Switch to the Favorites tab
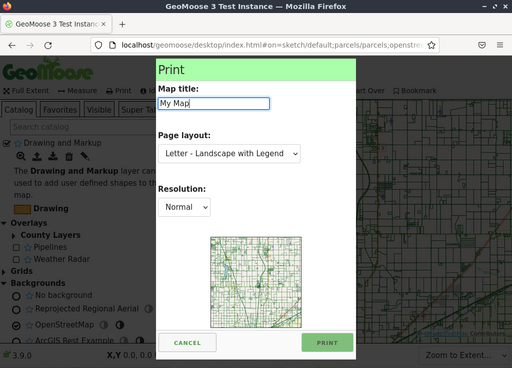 [x=60, y=110]
